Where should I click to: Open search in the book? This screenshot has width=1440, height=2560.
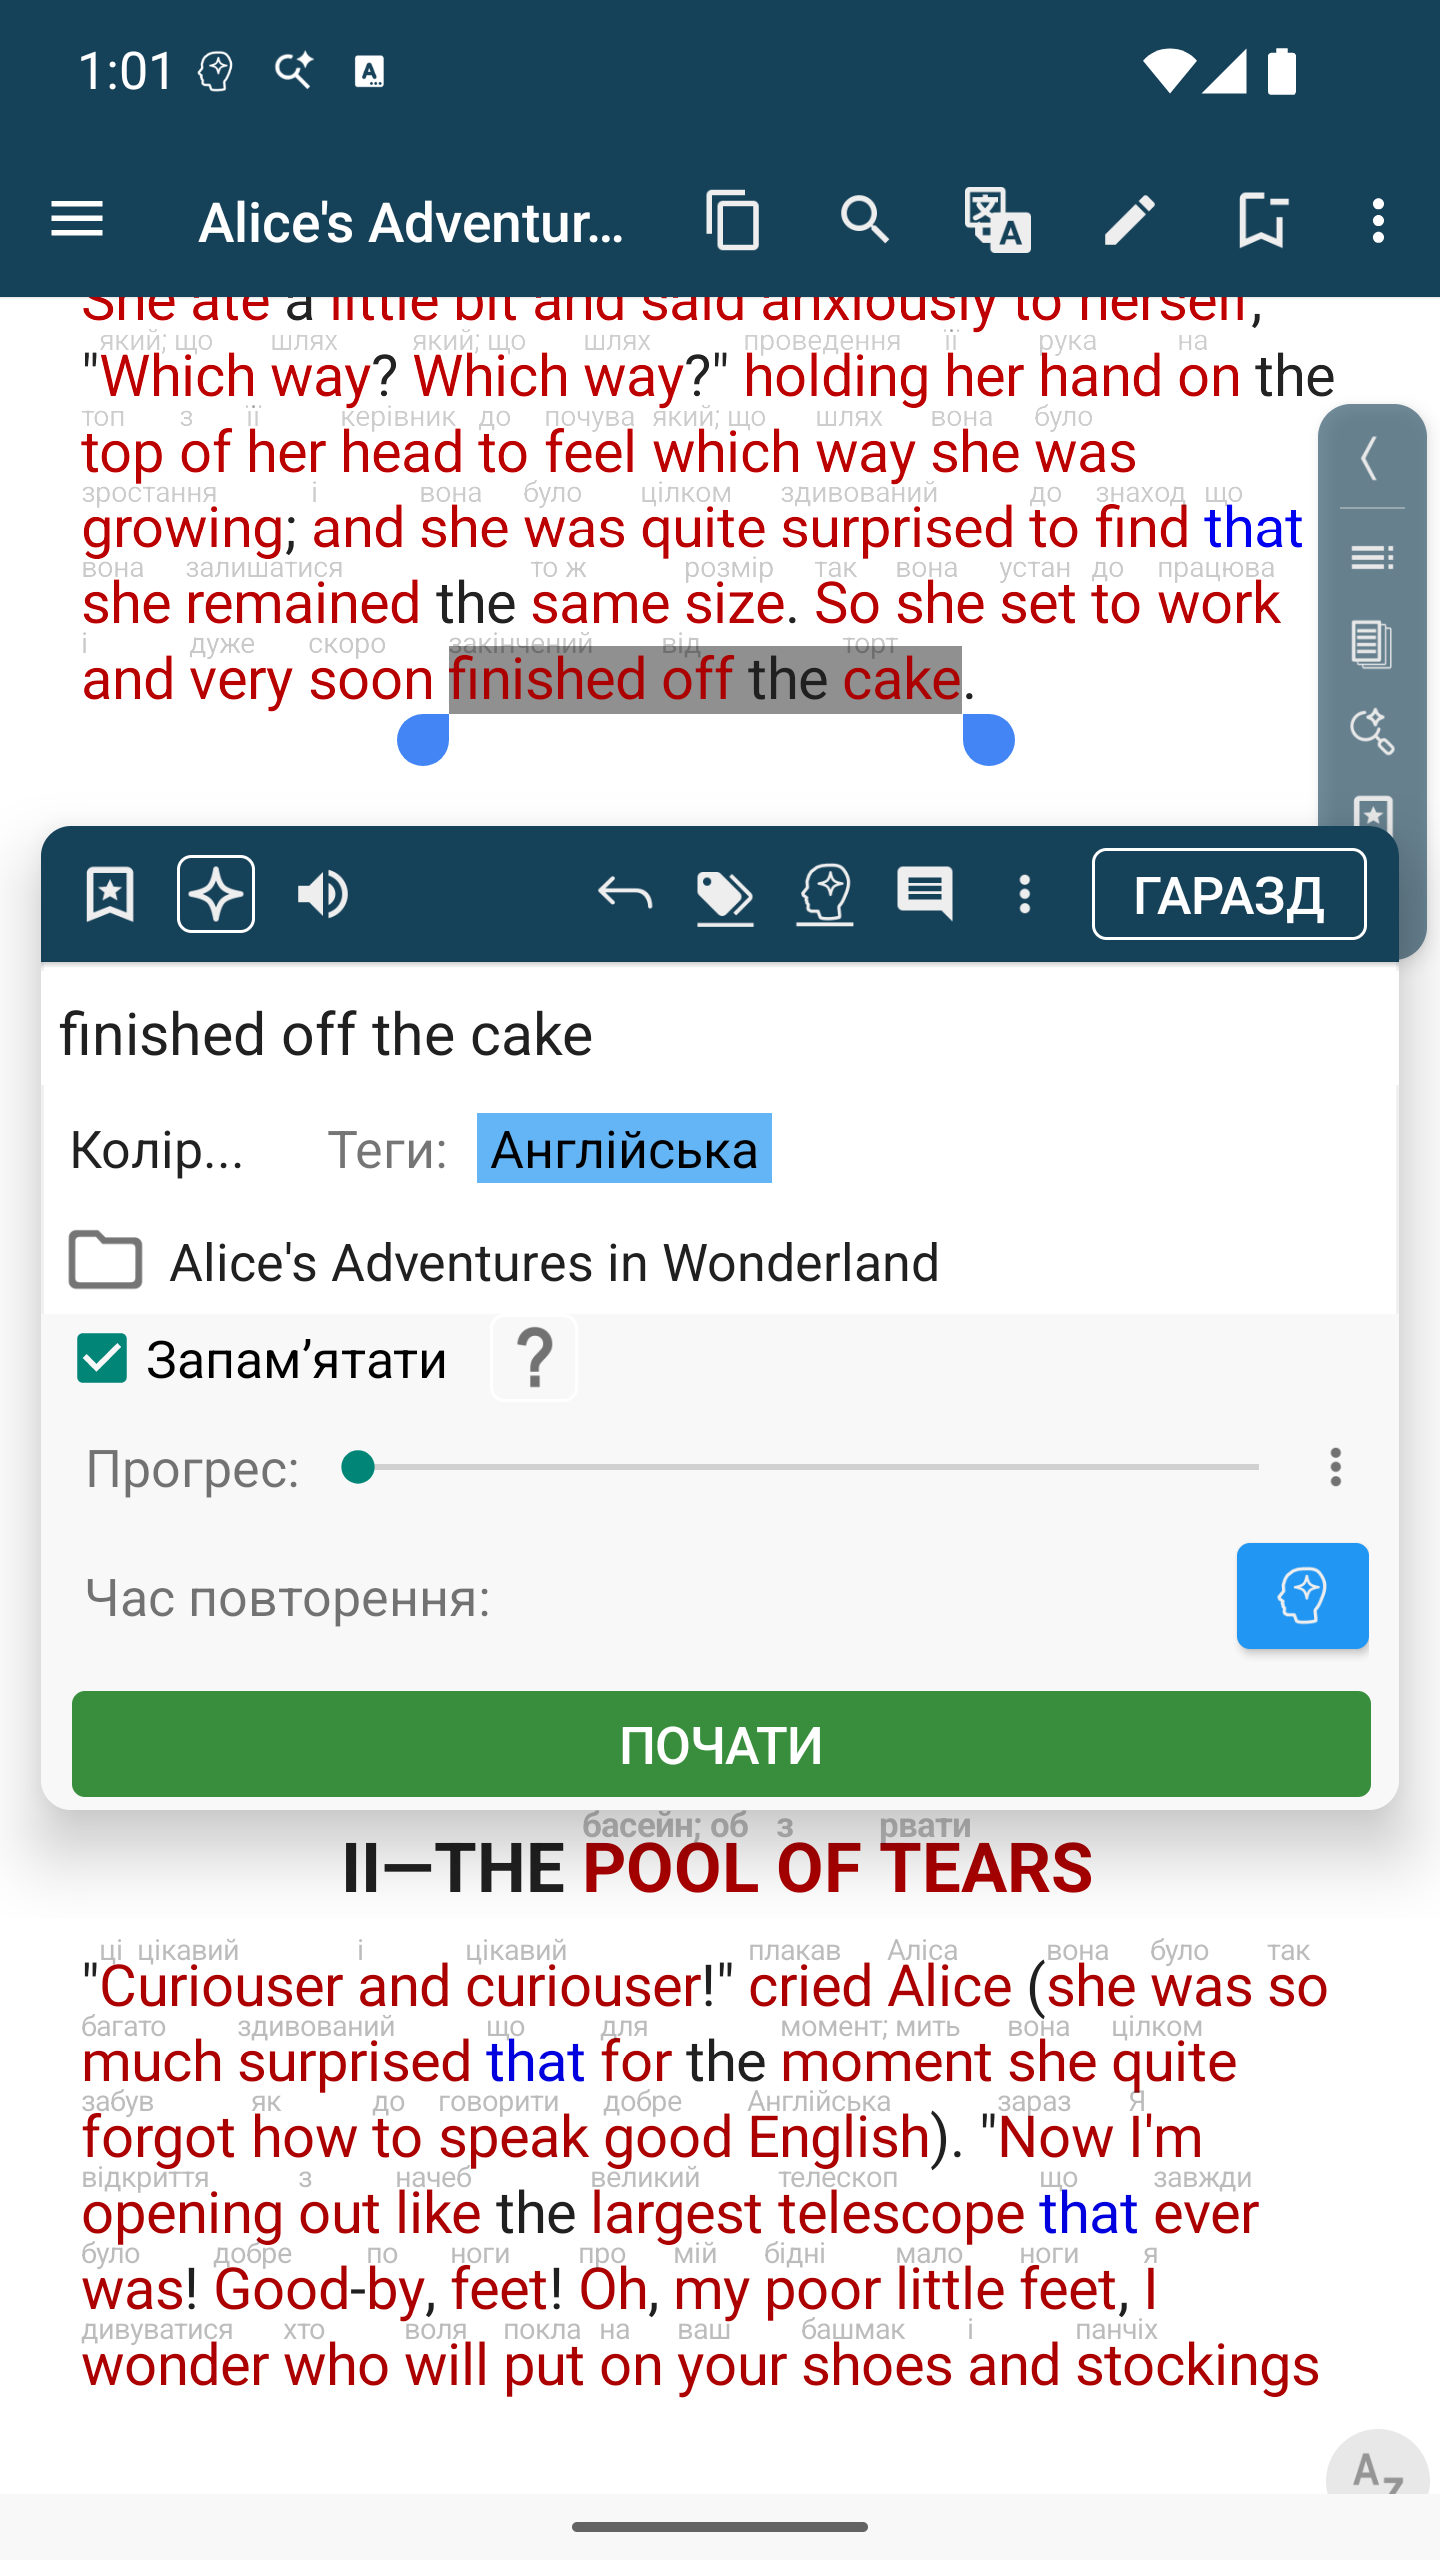[x=865, y=220]
